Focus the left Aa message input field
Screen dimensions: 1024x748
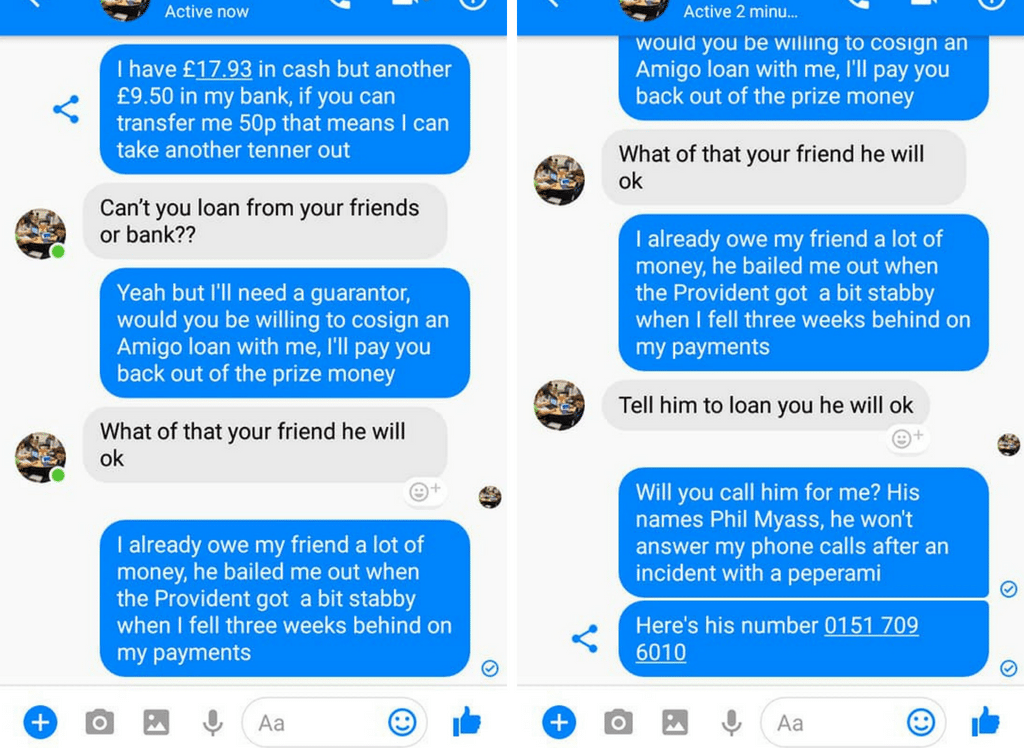(334, 723)
